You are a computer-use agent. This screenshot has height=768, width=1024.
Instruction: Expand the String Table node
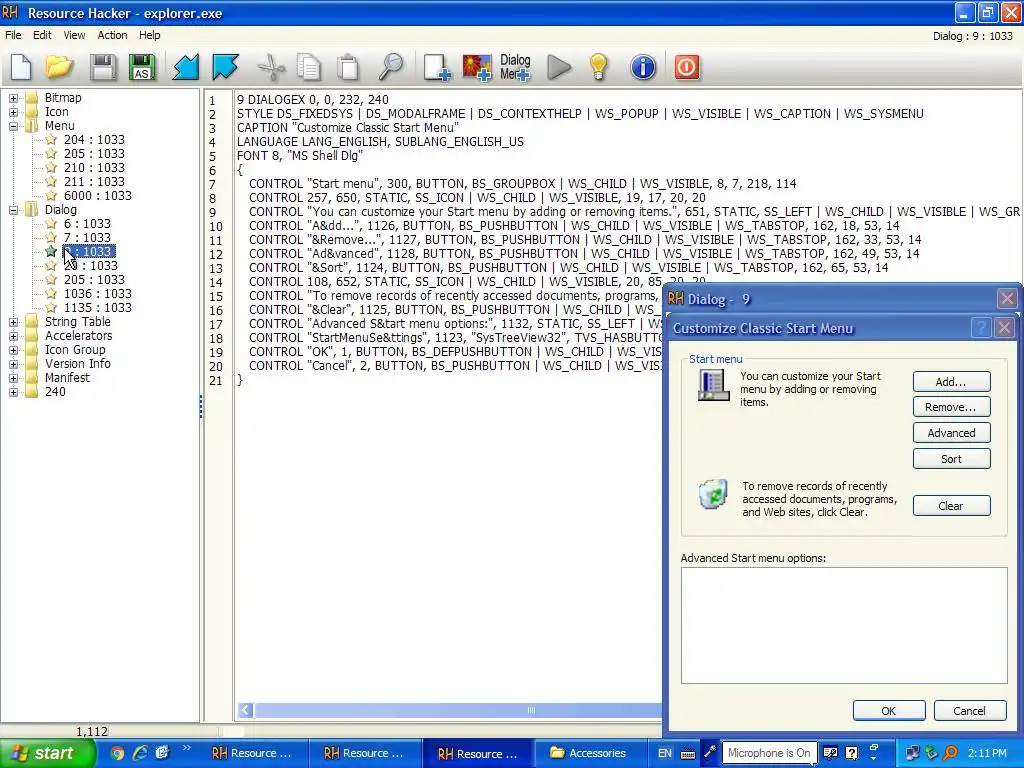click(x=13, y=322)
